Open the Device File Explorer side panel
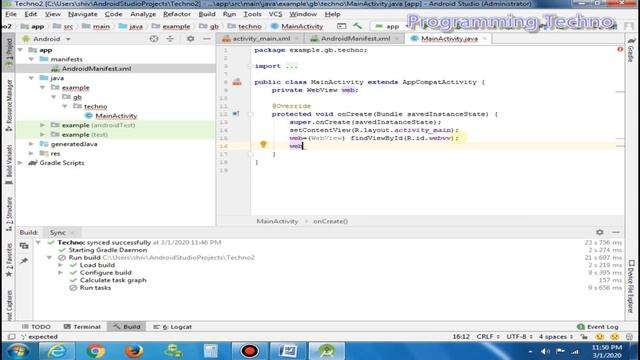Screen dimensions: 640x360 (631, 287)
